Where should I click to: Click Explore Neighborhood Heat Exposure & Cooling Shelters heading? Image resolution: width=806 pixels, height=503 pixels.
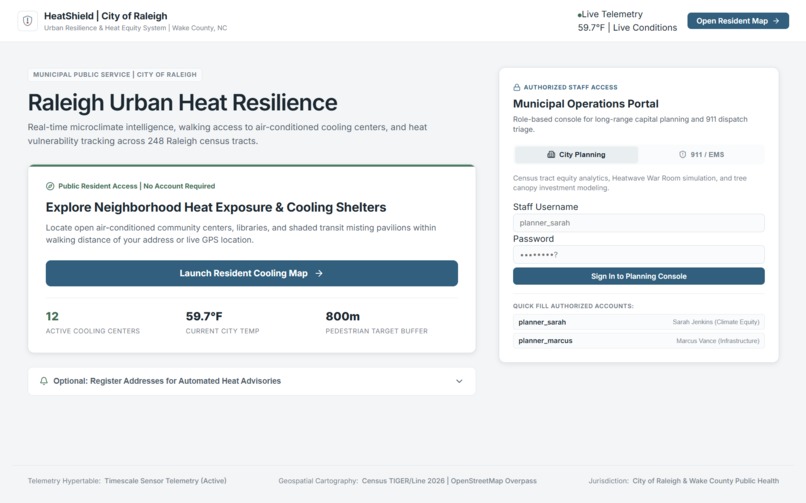216,207
